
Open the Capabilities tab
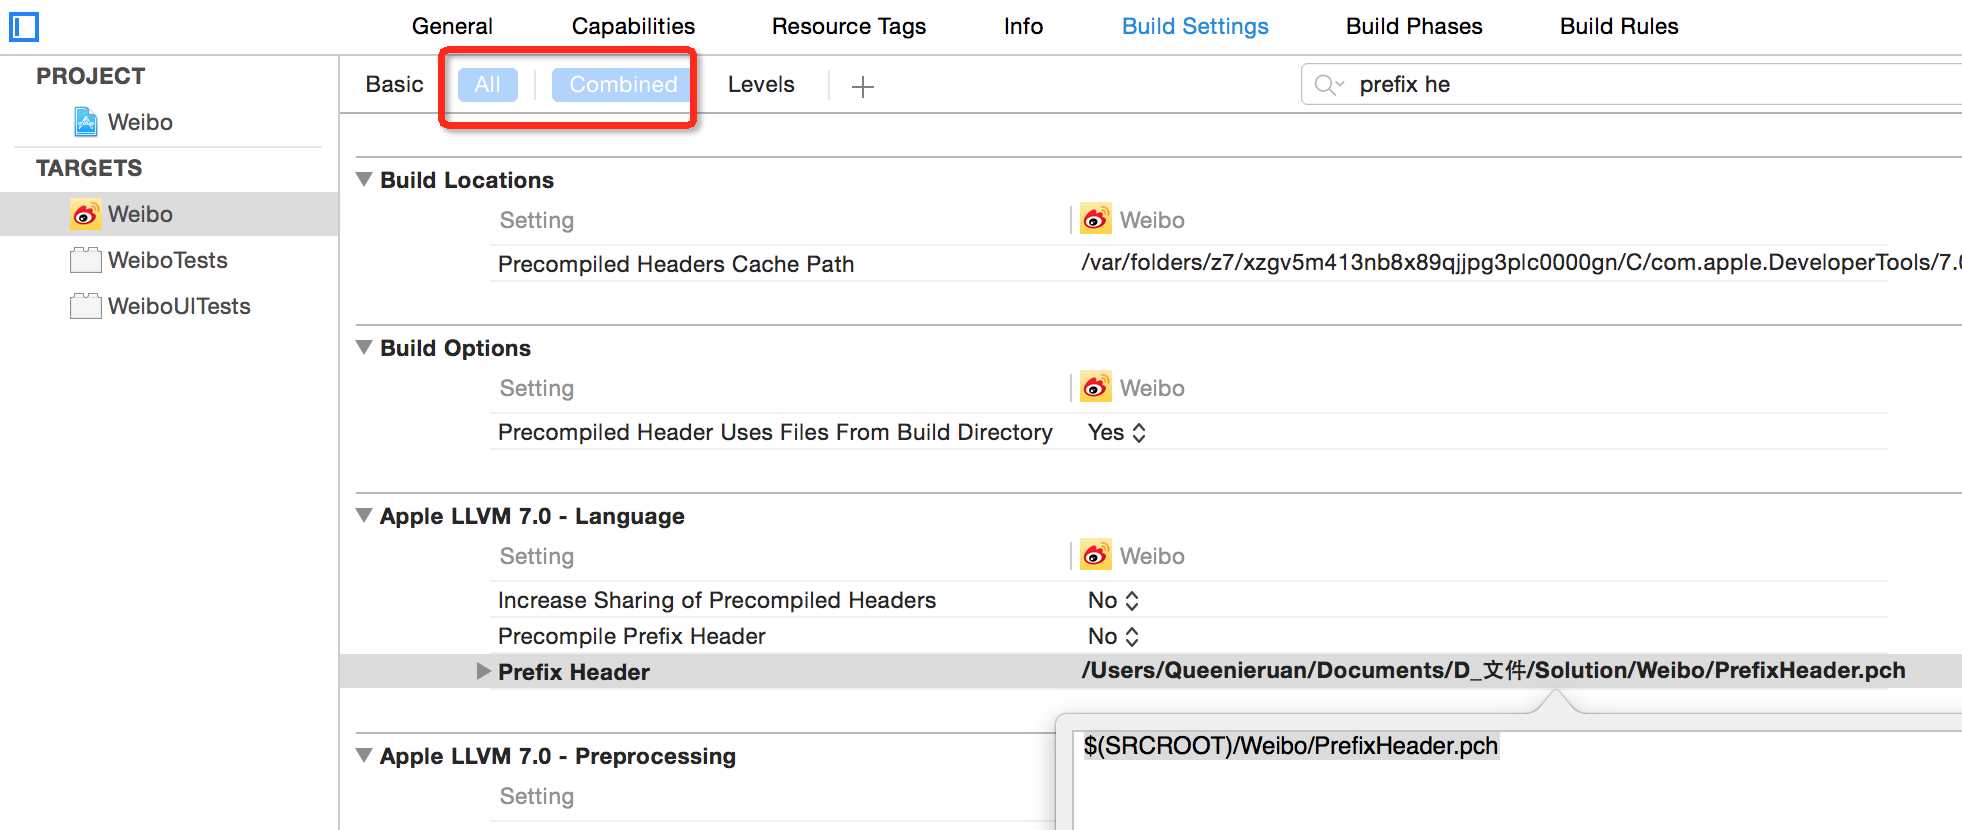pyautogui.click(x=633, y=27)
